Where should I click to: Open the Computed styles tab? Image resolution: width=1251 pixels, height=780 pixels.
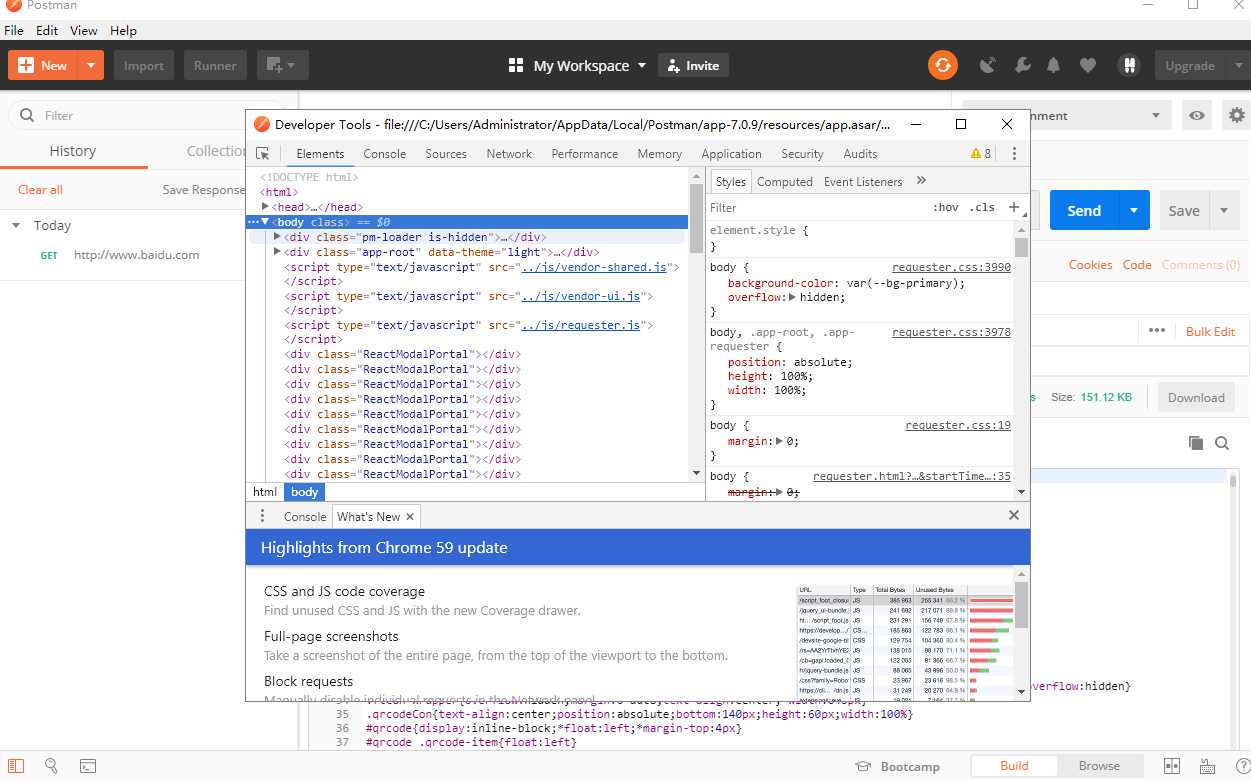click(785, 182)
